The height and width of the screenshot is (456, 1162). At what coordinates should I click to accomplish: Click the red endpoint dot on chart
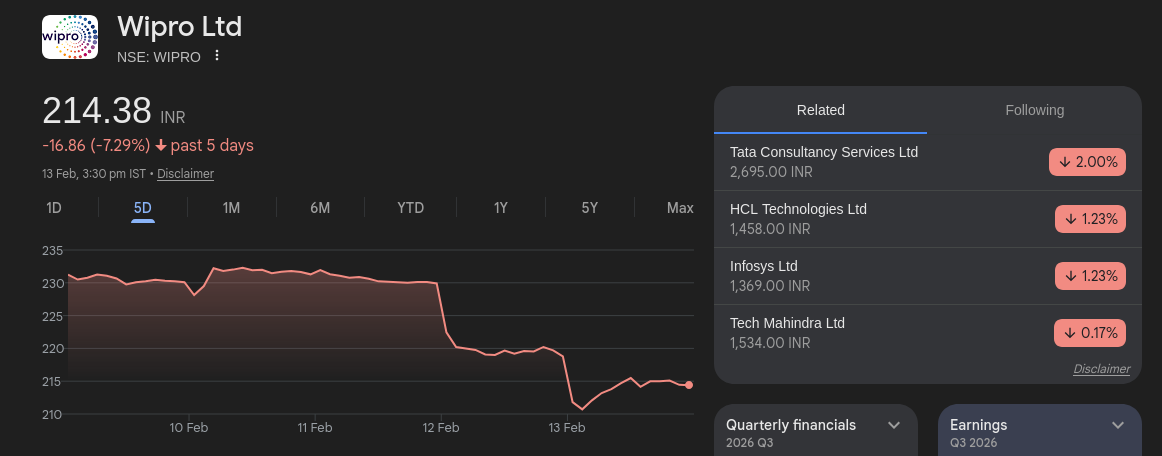689,385
